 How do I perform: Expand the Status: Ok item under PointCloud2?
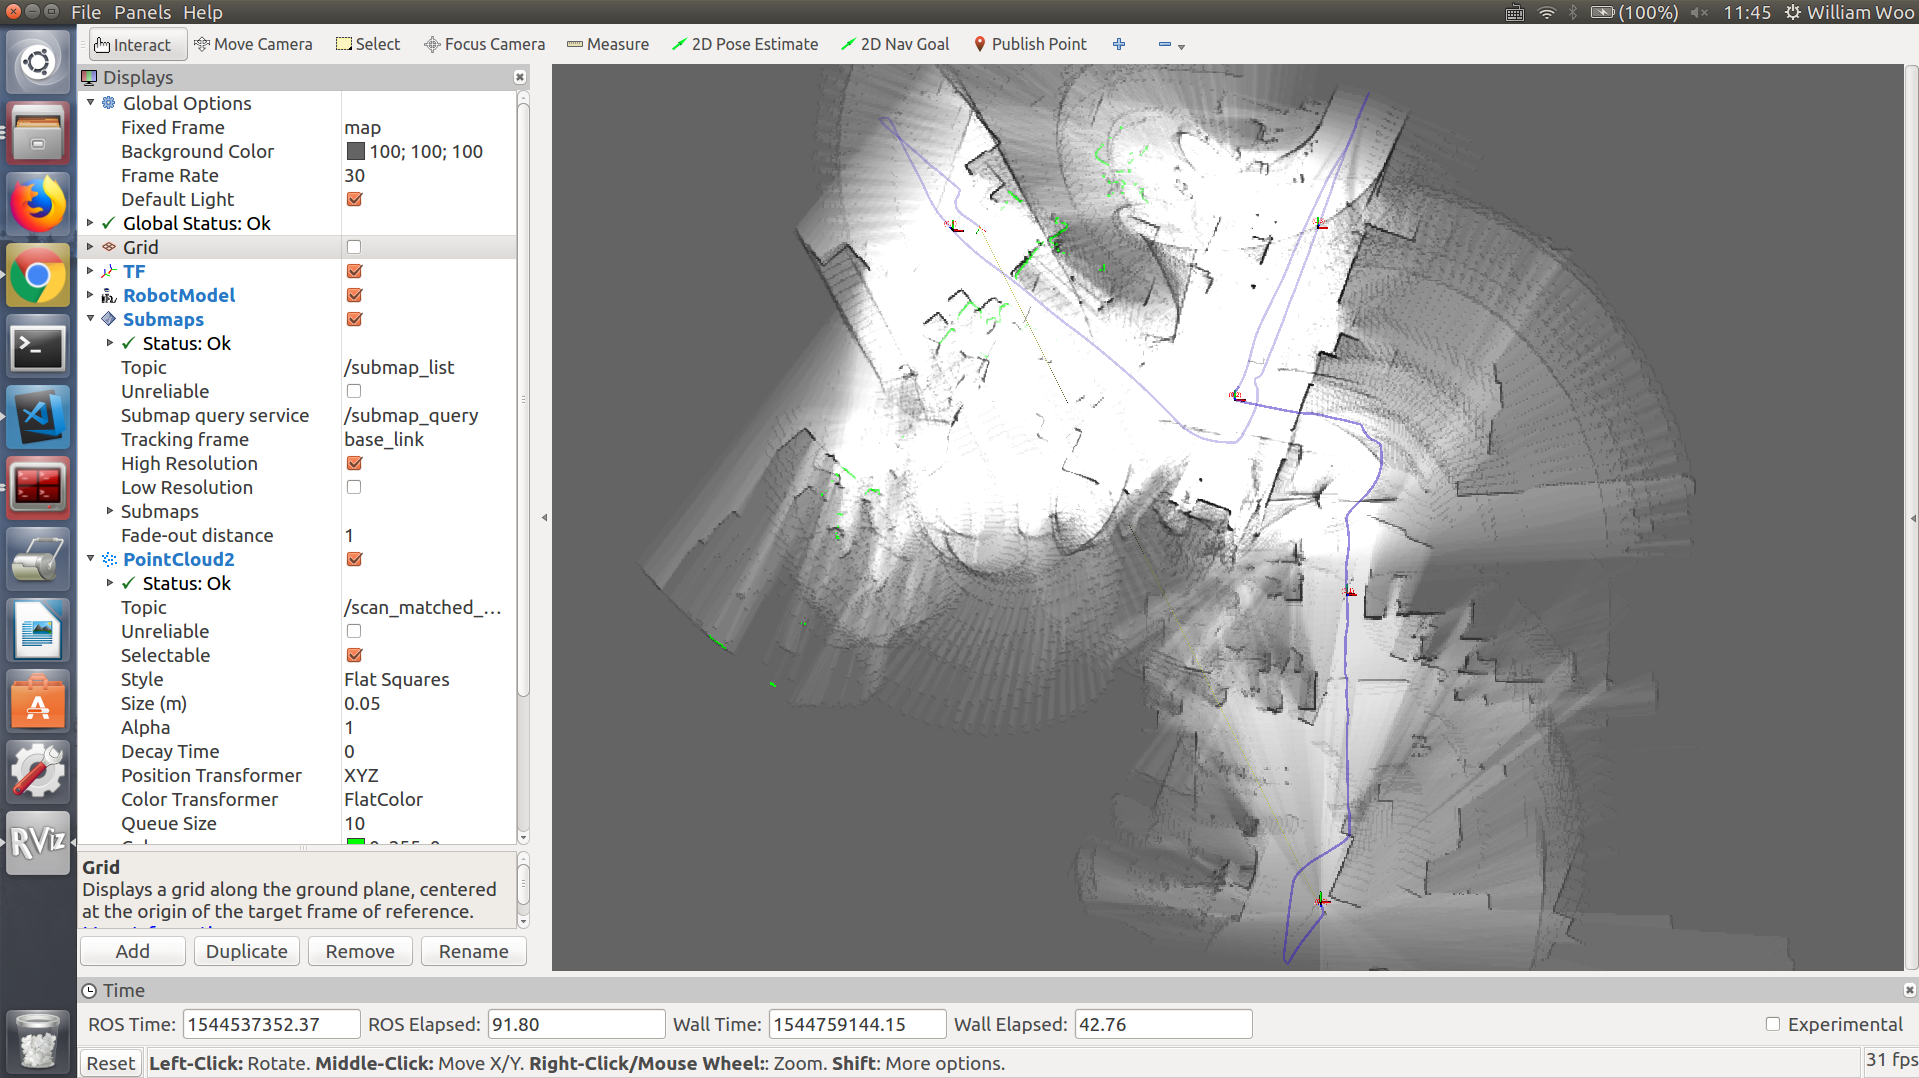(110, 583)
